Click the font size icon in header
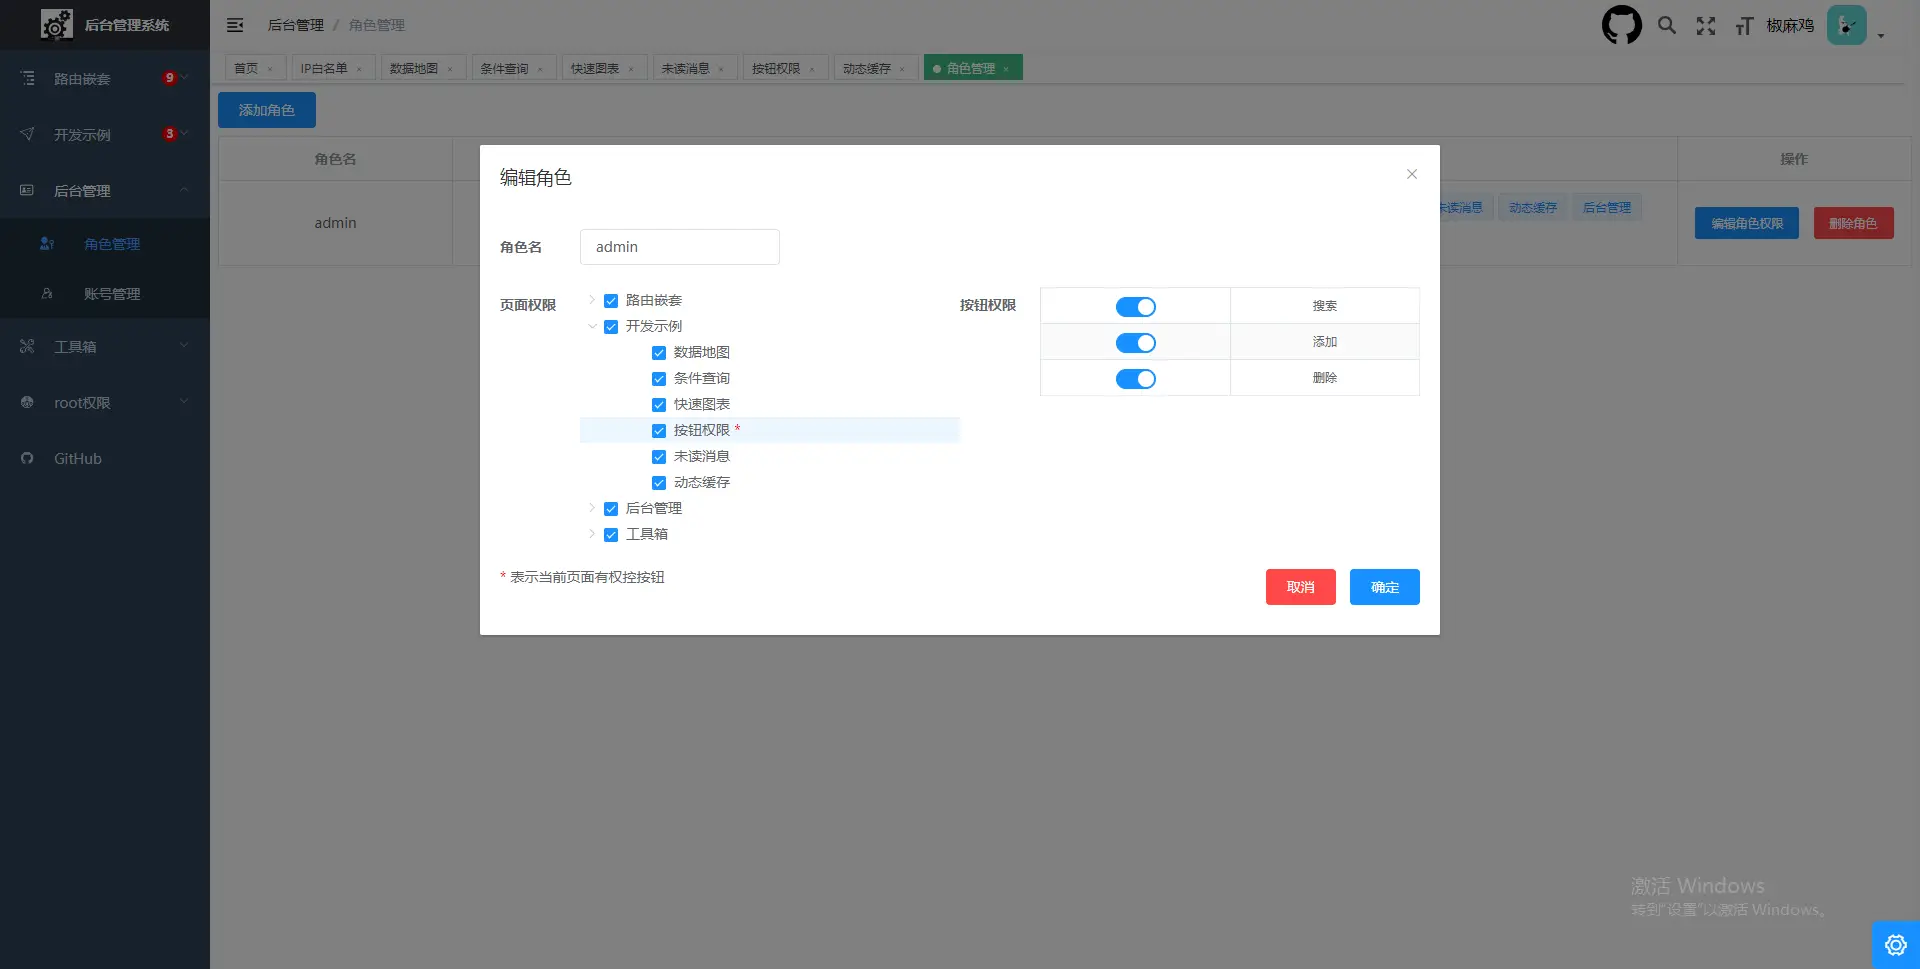Image resolution: width=1920 pixels, height=969 pixels. [1744, 26]
